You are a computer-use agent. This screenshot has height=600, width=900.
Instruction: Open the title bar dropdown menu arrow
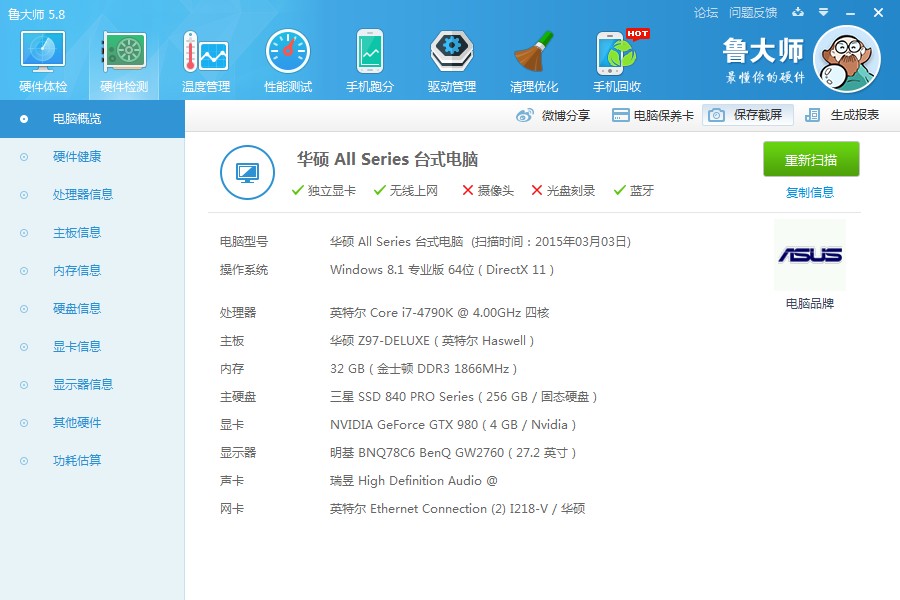(x=823, y=11)
